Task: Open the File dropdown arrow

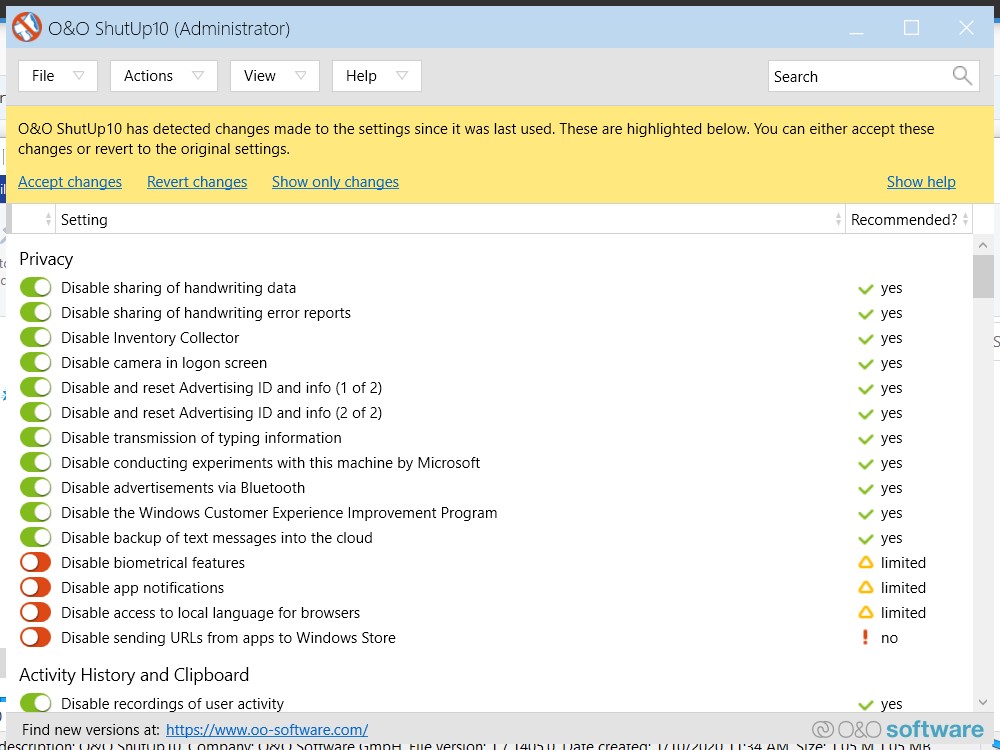Action: pyautogui.click(x=78, y=75)
